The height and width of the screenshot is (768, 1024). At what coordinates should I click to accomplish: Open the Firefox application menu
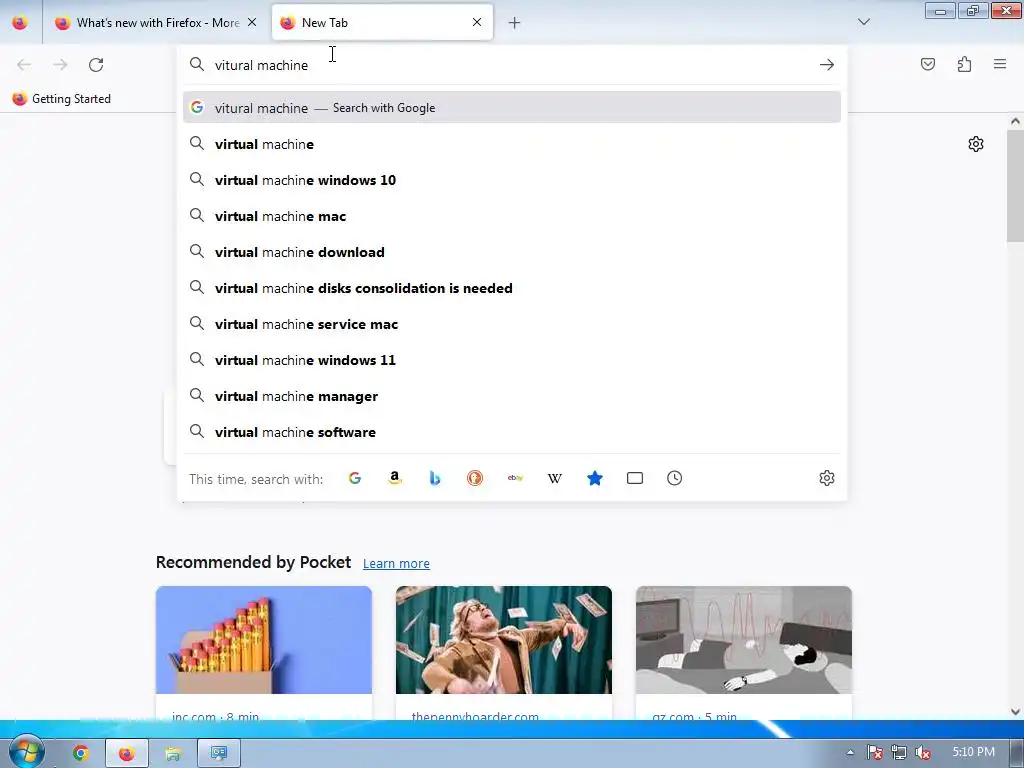[1000, 64]
